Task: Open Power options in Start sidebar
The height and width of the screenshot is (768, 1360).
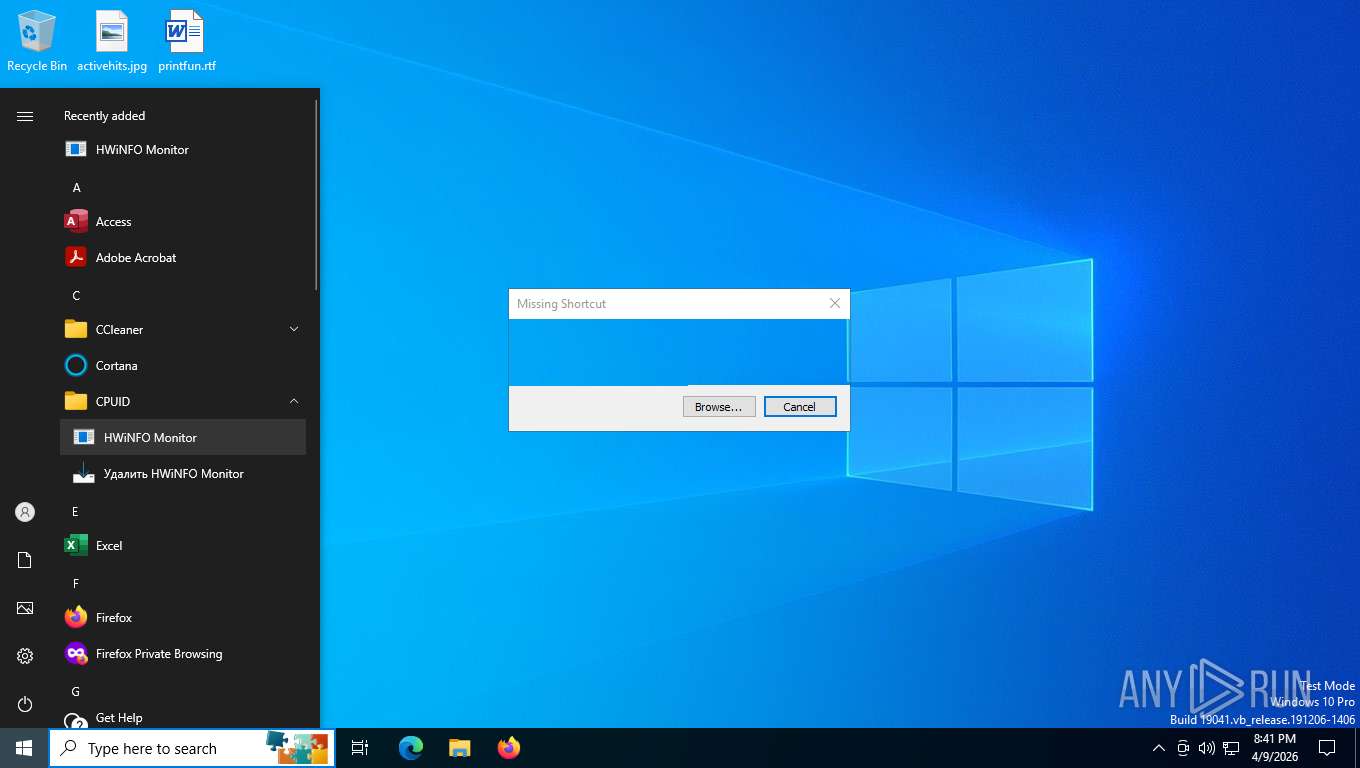Action: tap(25, 704)
